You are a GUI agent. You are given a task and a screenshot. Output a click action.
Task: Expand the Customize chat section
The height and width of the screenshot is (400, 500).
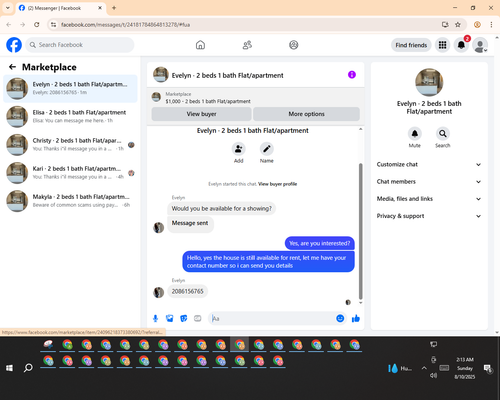(x=429, y=164)
